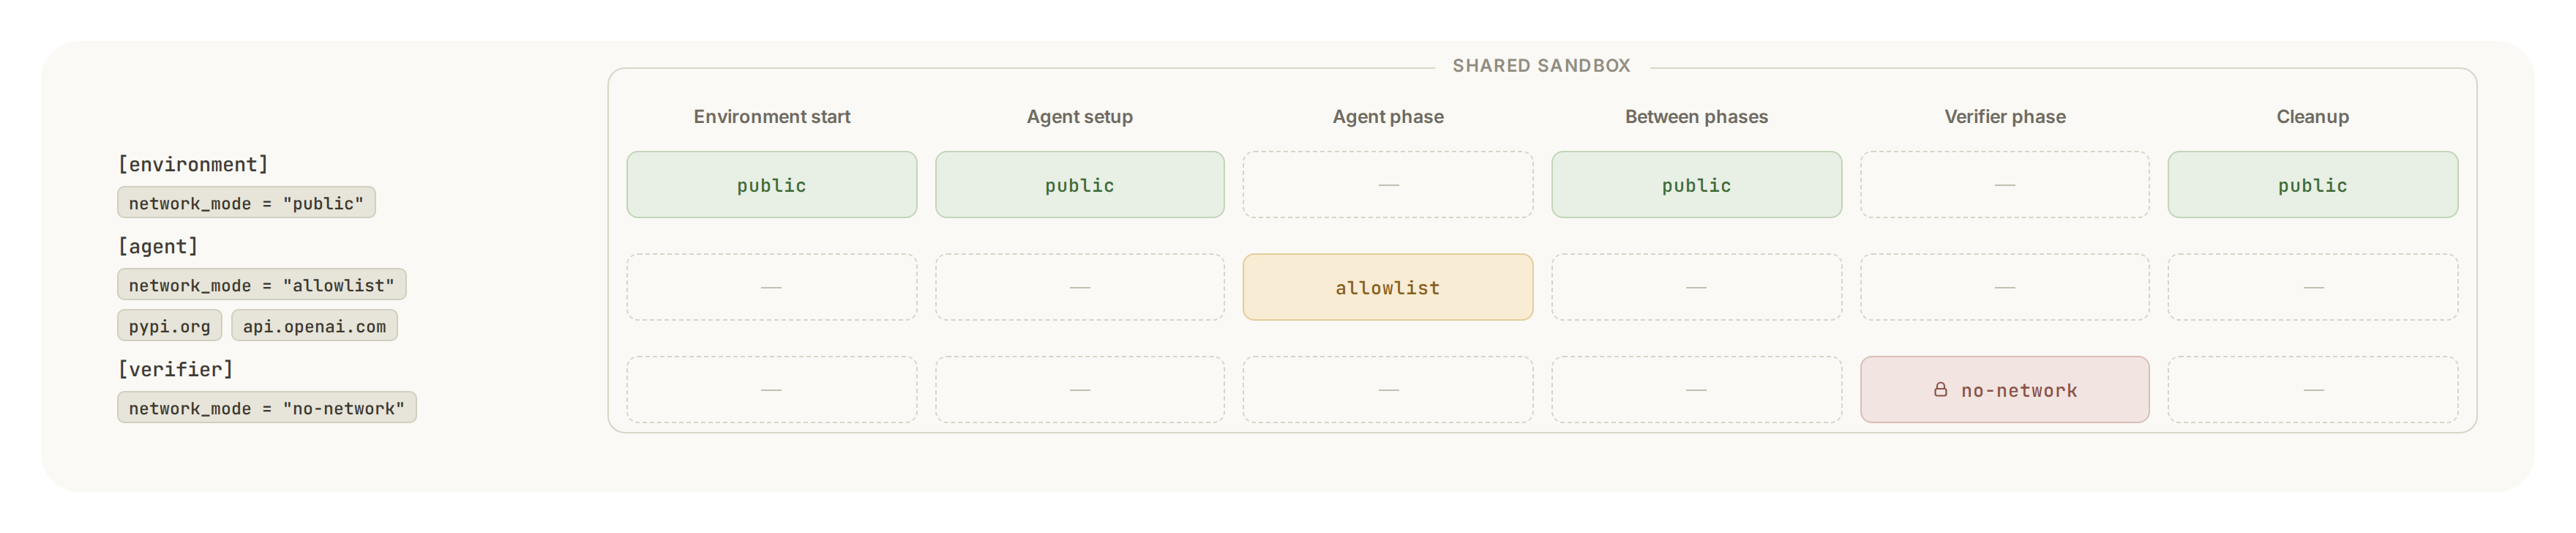This screenshot has height=533, width=2576.
Task: Click the lock icon in no-network cell
Action: tap(1940, 390)
